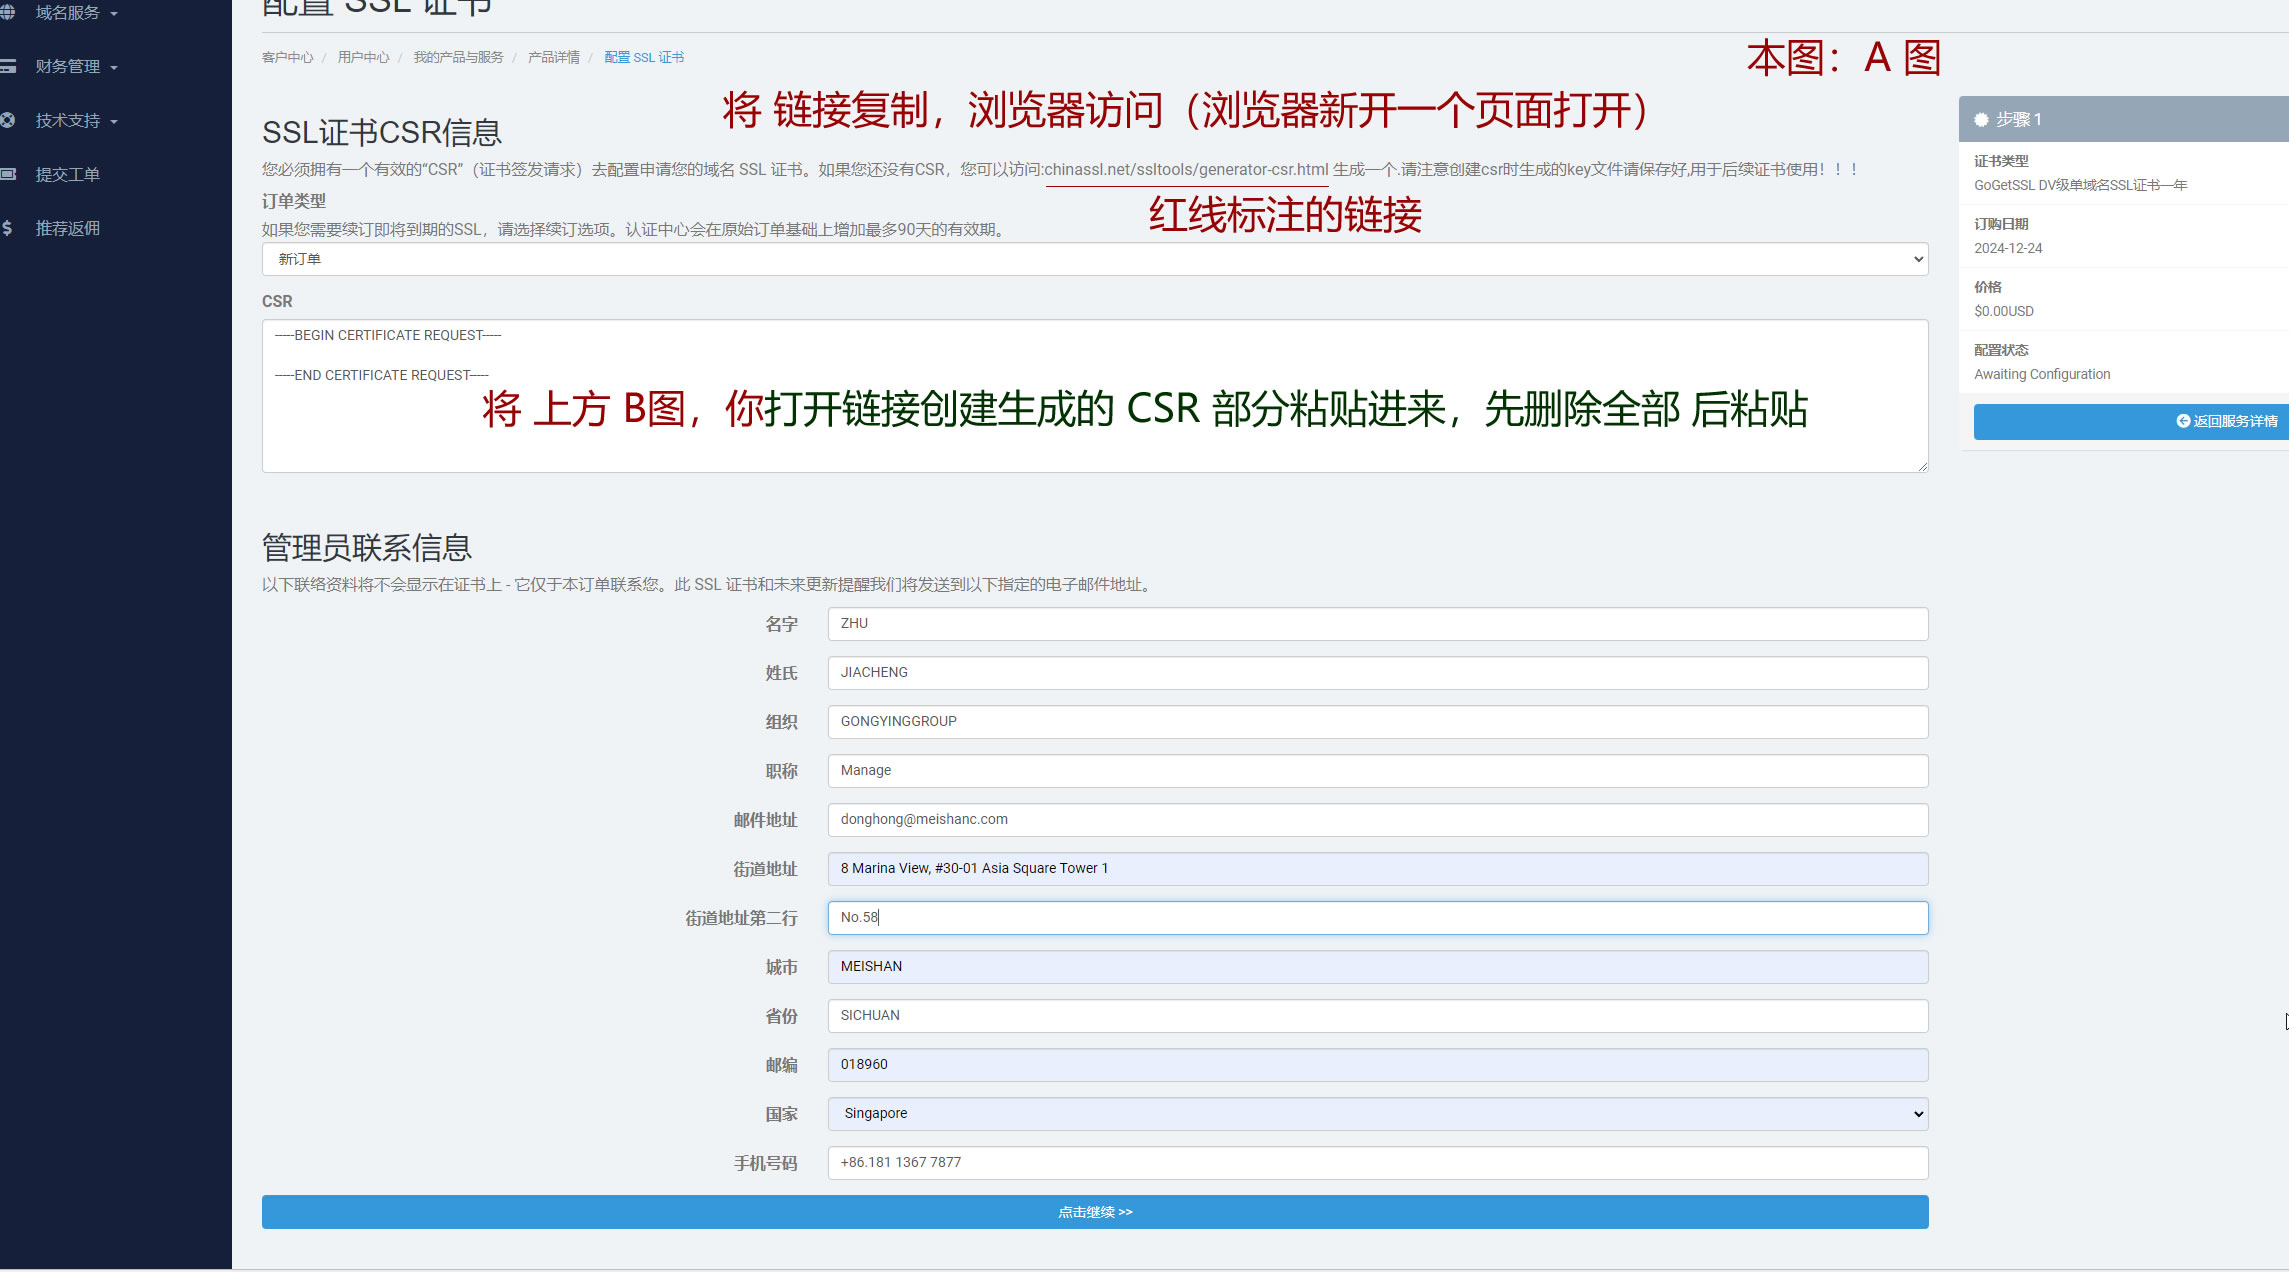Click the 邮编 field containing 018960
The image size is (2289, 1272).
tap(1378, 1065)
